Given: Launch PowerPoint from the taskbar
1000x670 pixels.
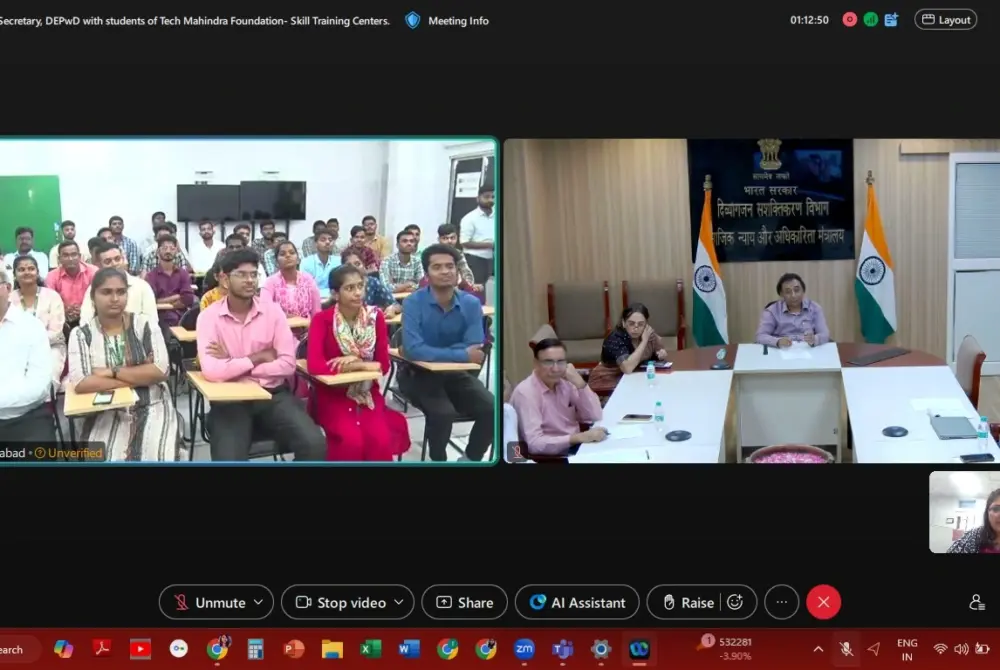Looking at the screenshot, I should [x=293, y=649].
